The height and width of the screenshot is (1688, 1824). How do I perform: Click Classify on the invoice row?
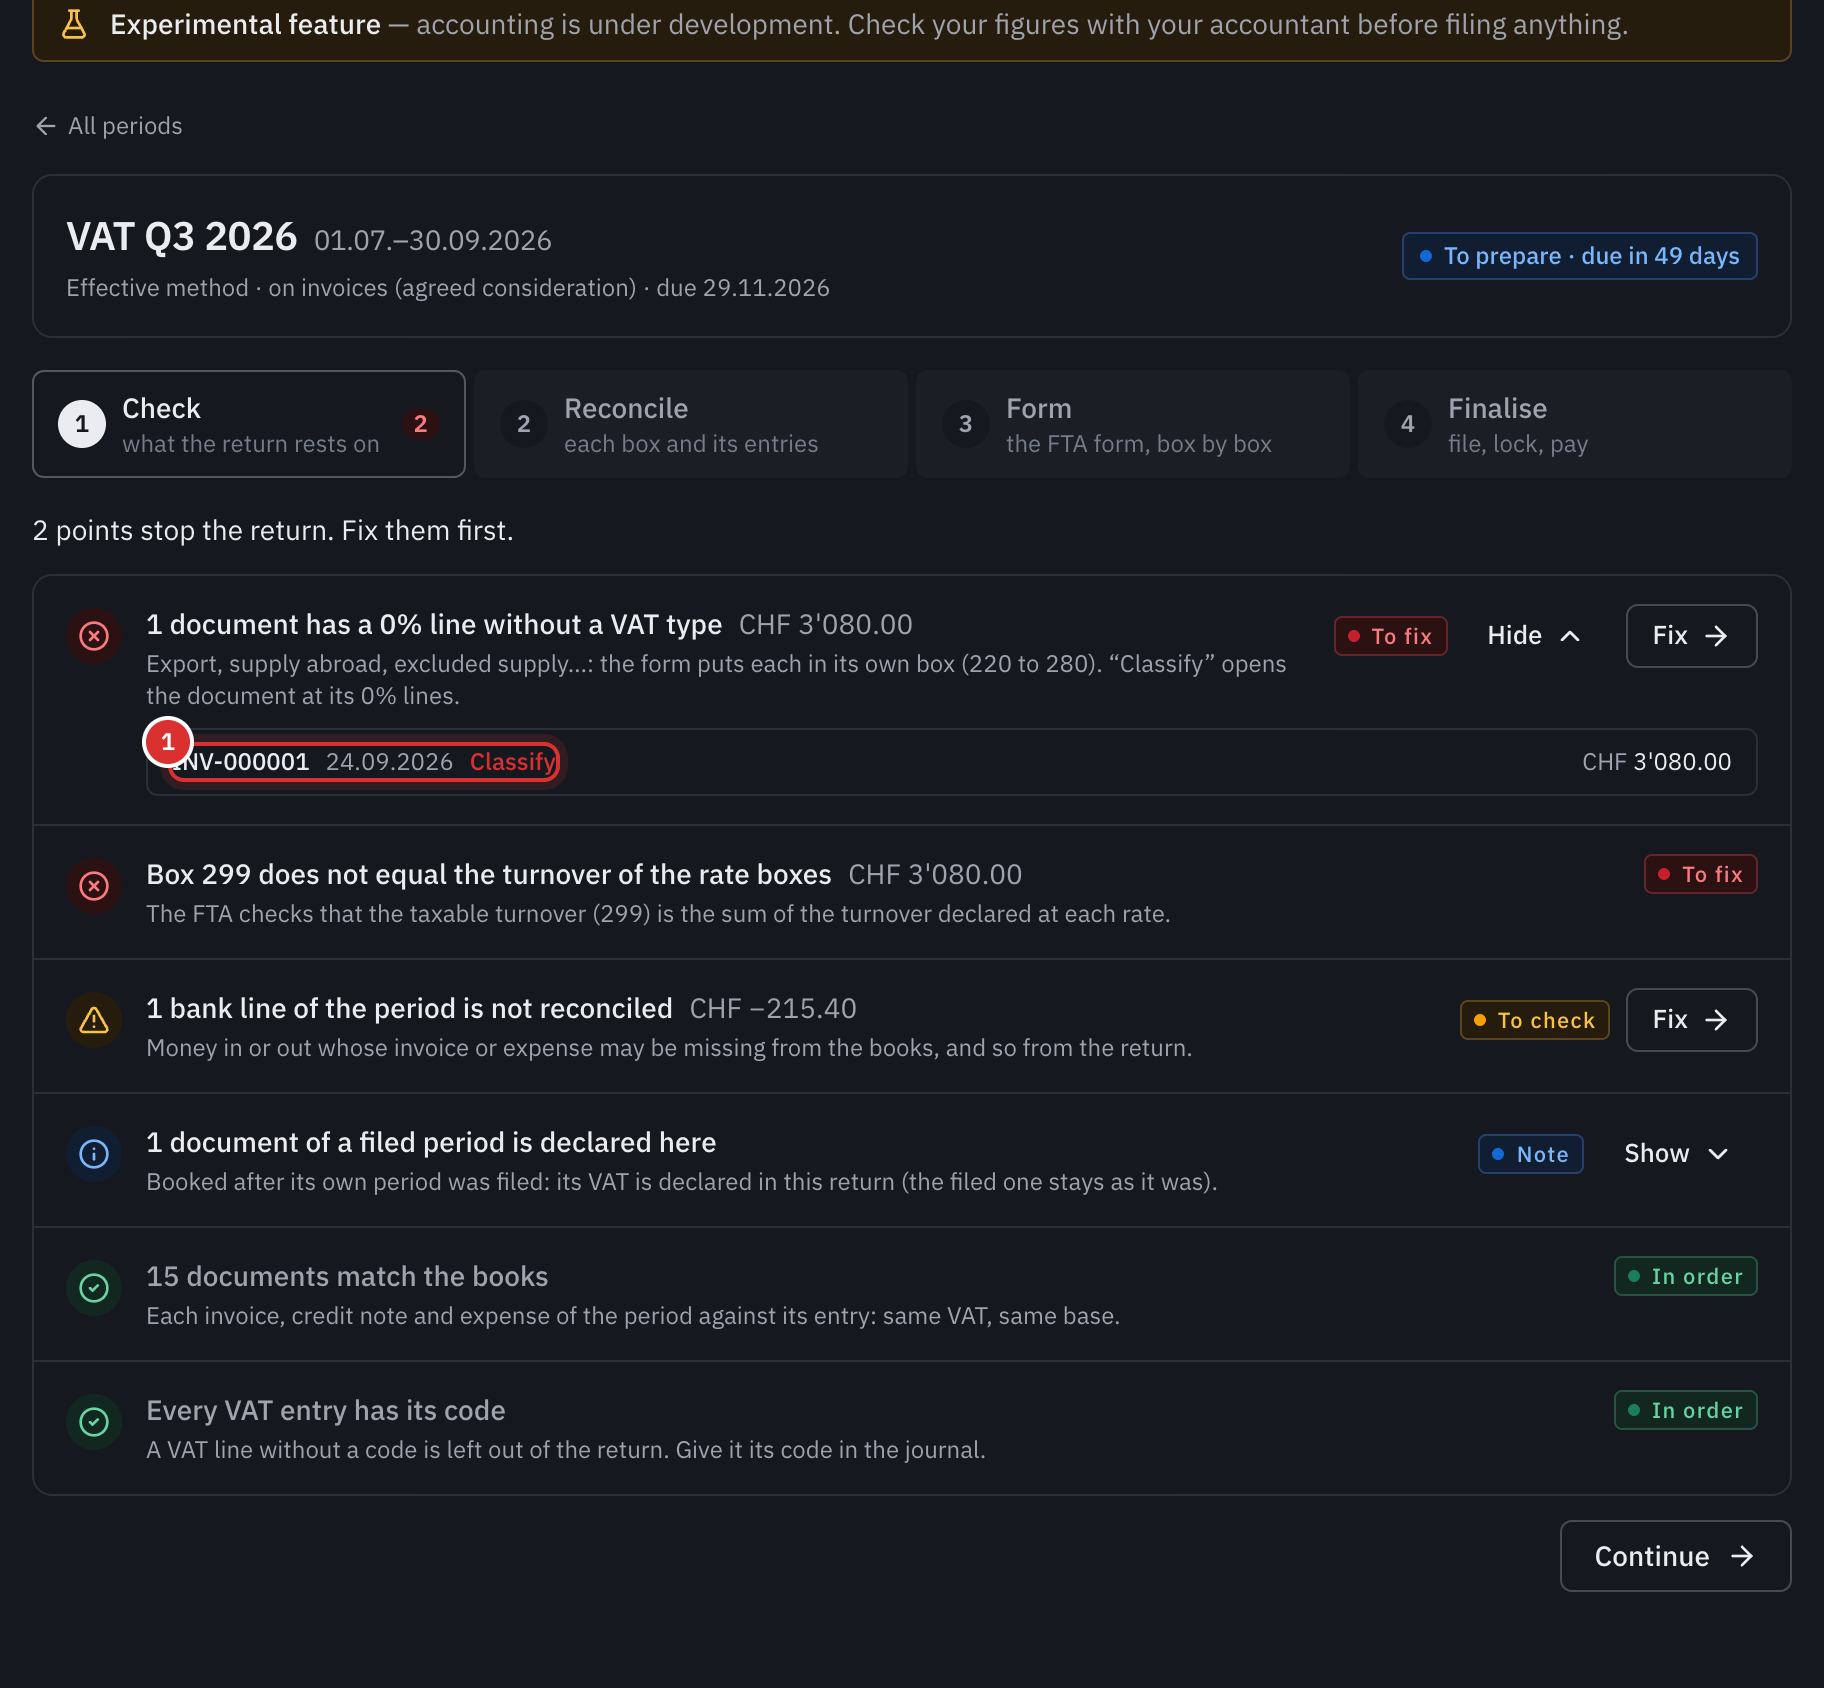pyautogui.click(x=513, y=762)
